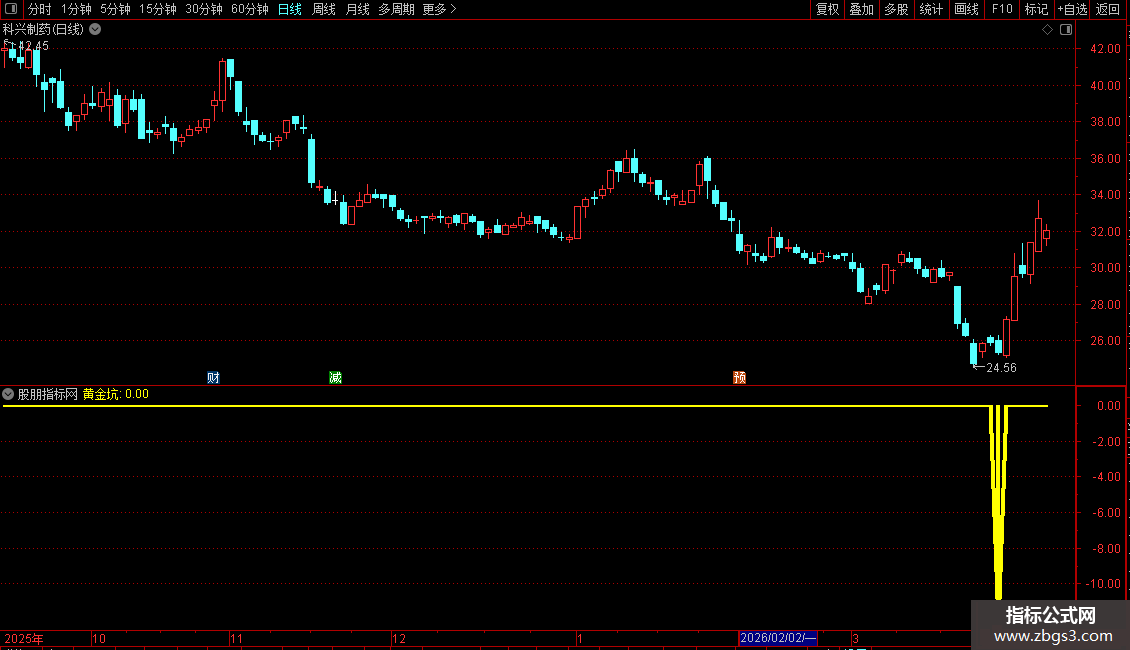The width and height of the screenshot is (1130, 650).
Task: Click the 叠加 overlay button
Action: tap(861, 9)
